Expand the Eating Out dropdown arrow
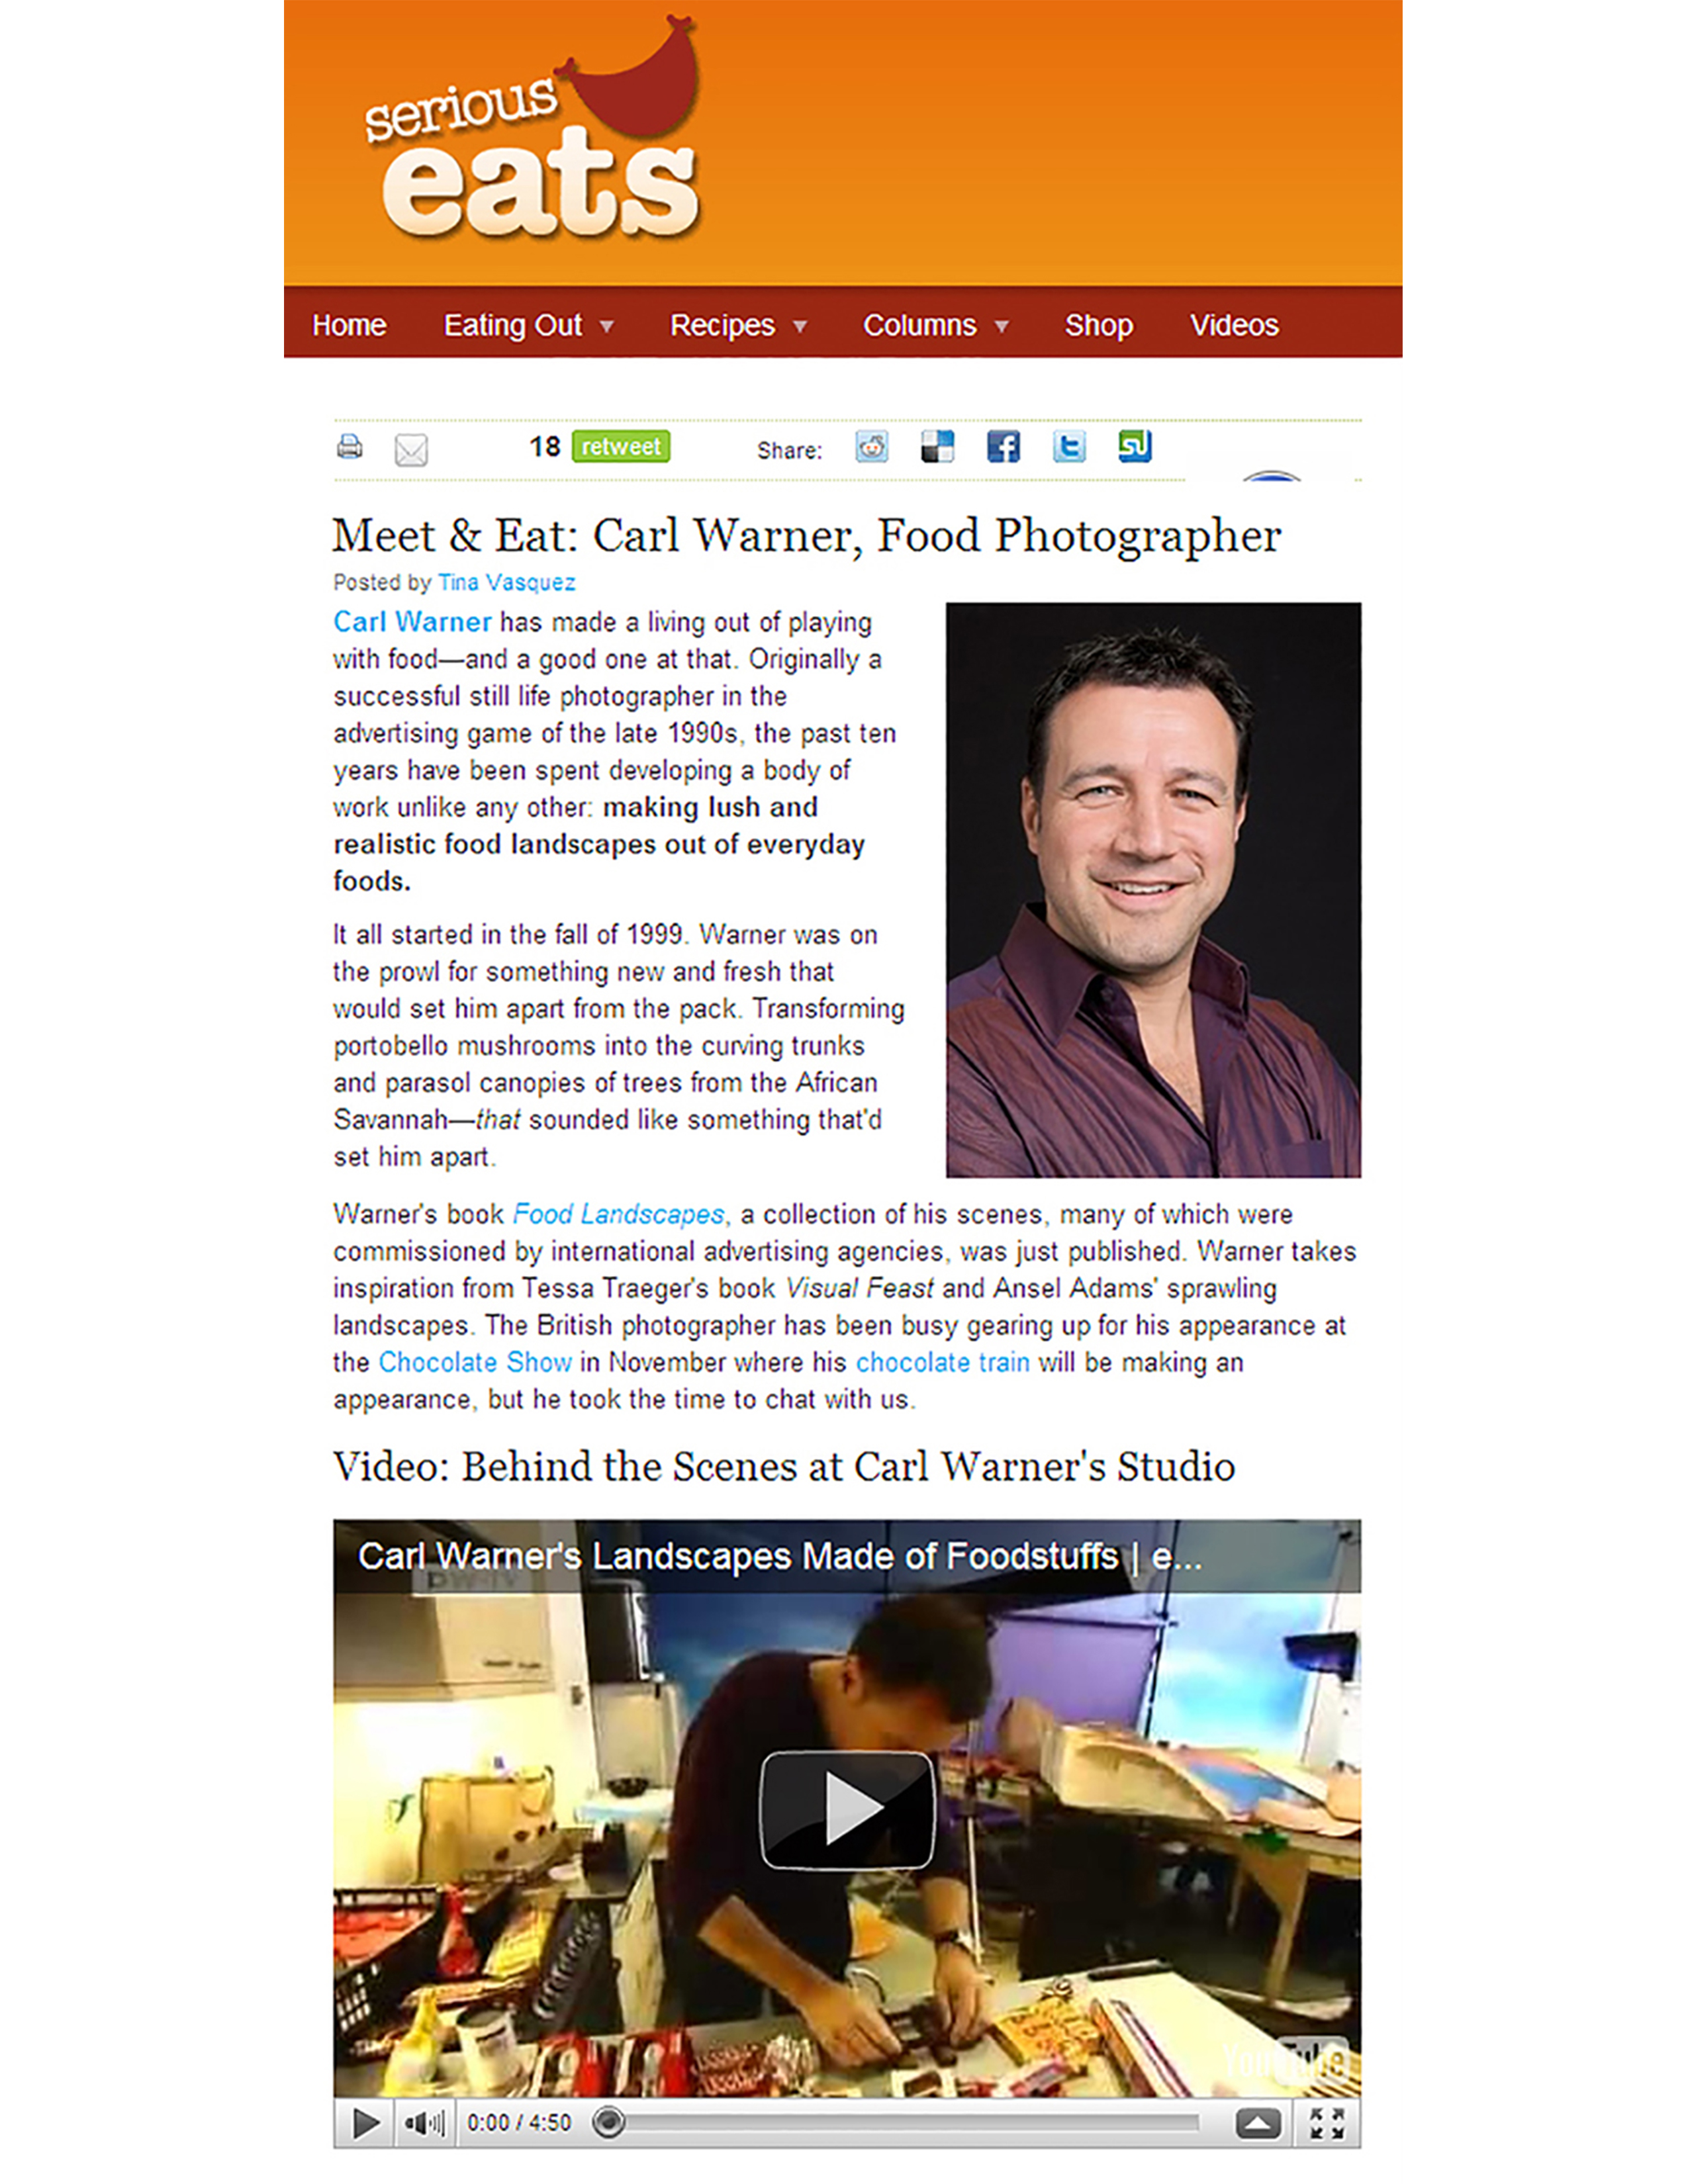 pyautogui.click(x=606, y=326)
